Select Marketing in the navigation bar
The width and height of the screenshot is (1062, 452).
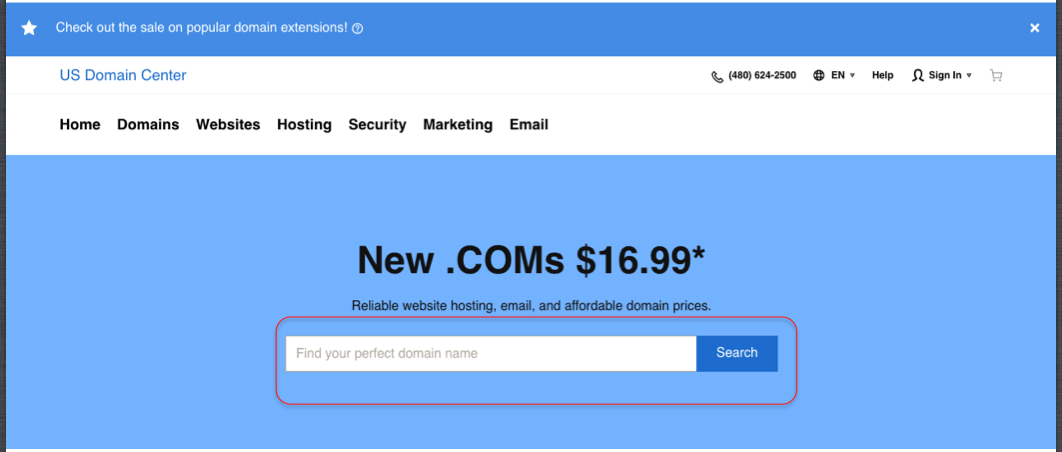click(458, 125)
